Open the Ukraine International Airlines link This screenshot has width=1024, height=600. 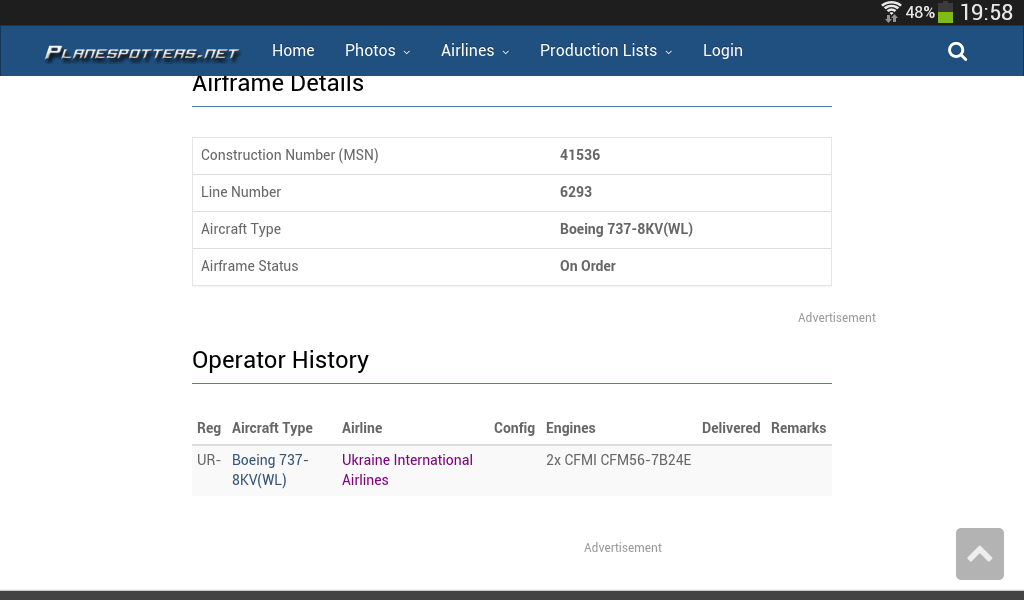coord(406,470)
